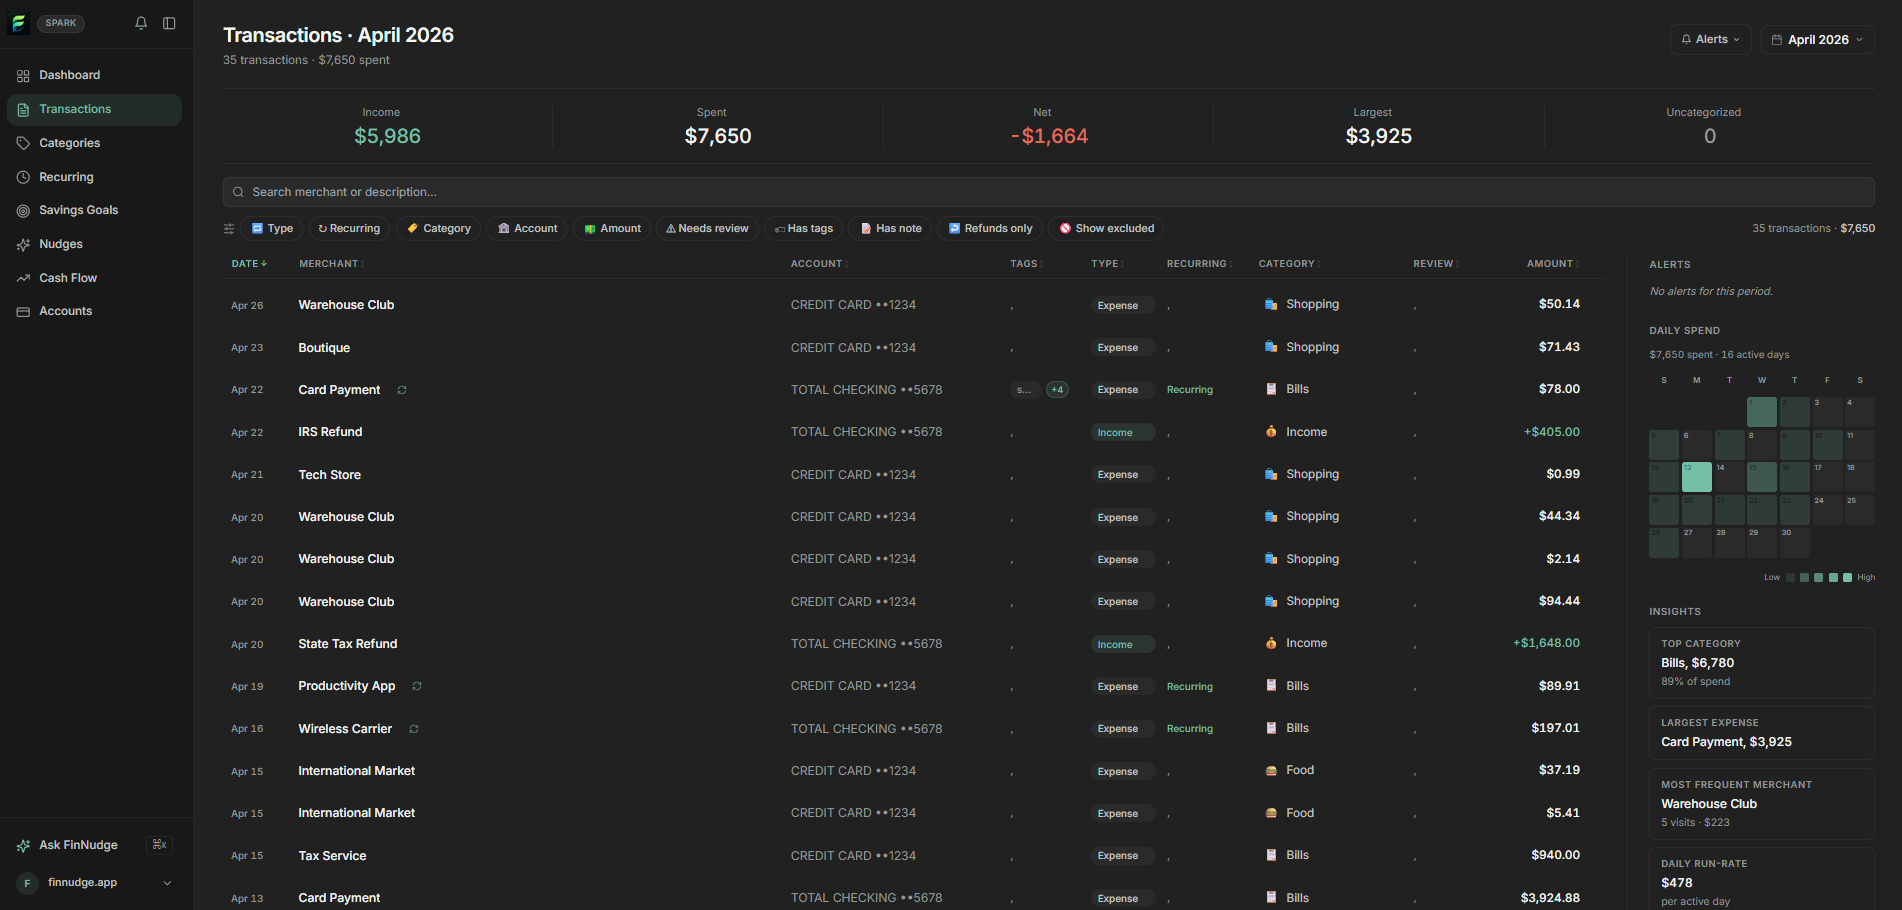The image size is (1902, 910).
Task: Toggle Show excluded filter
Action: click(1106, 229)
